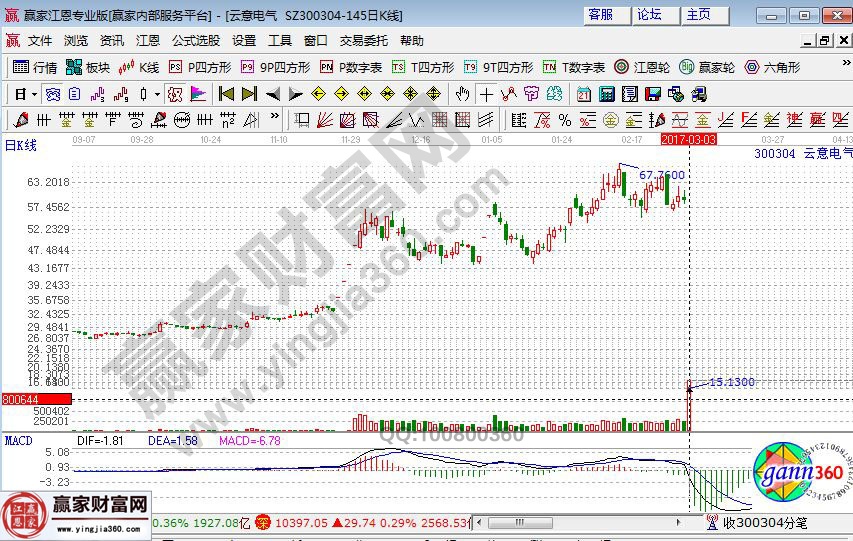Image resolution: width=853 pixels, height=541 pixels.
Task: Click the yellow horizontal expand diamond icon
Action: point(364,95)
